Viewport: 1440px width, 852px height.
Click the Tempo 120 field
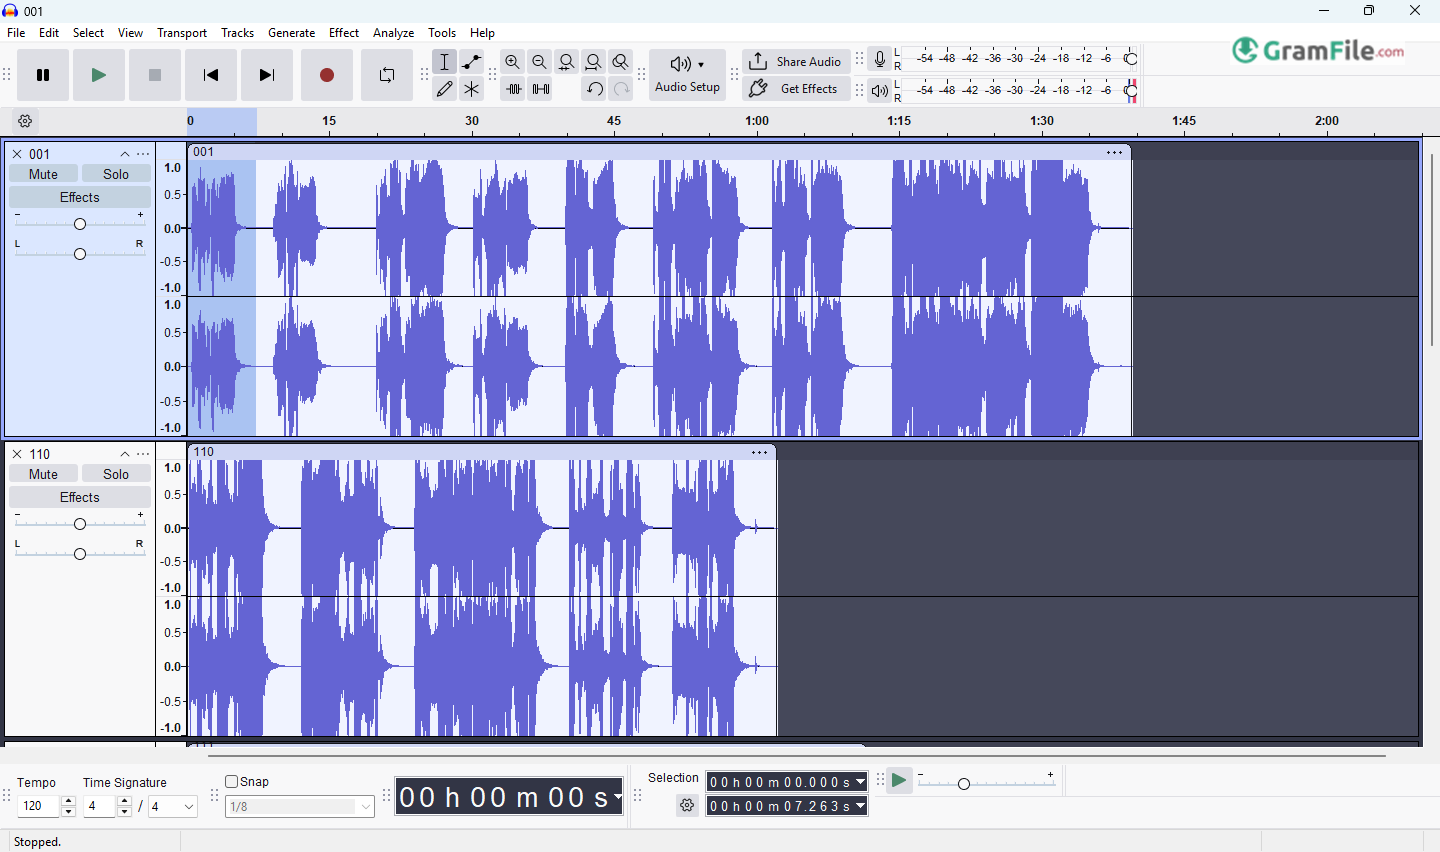pyautogui.click(x=39, y=806)
